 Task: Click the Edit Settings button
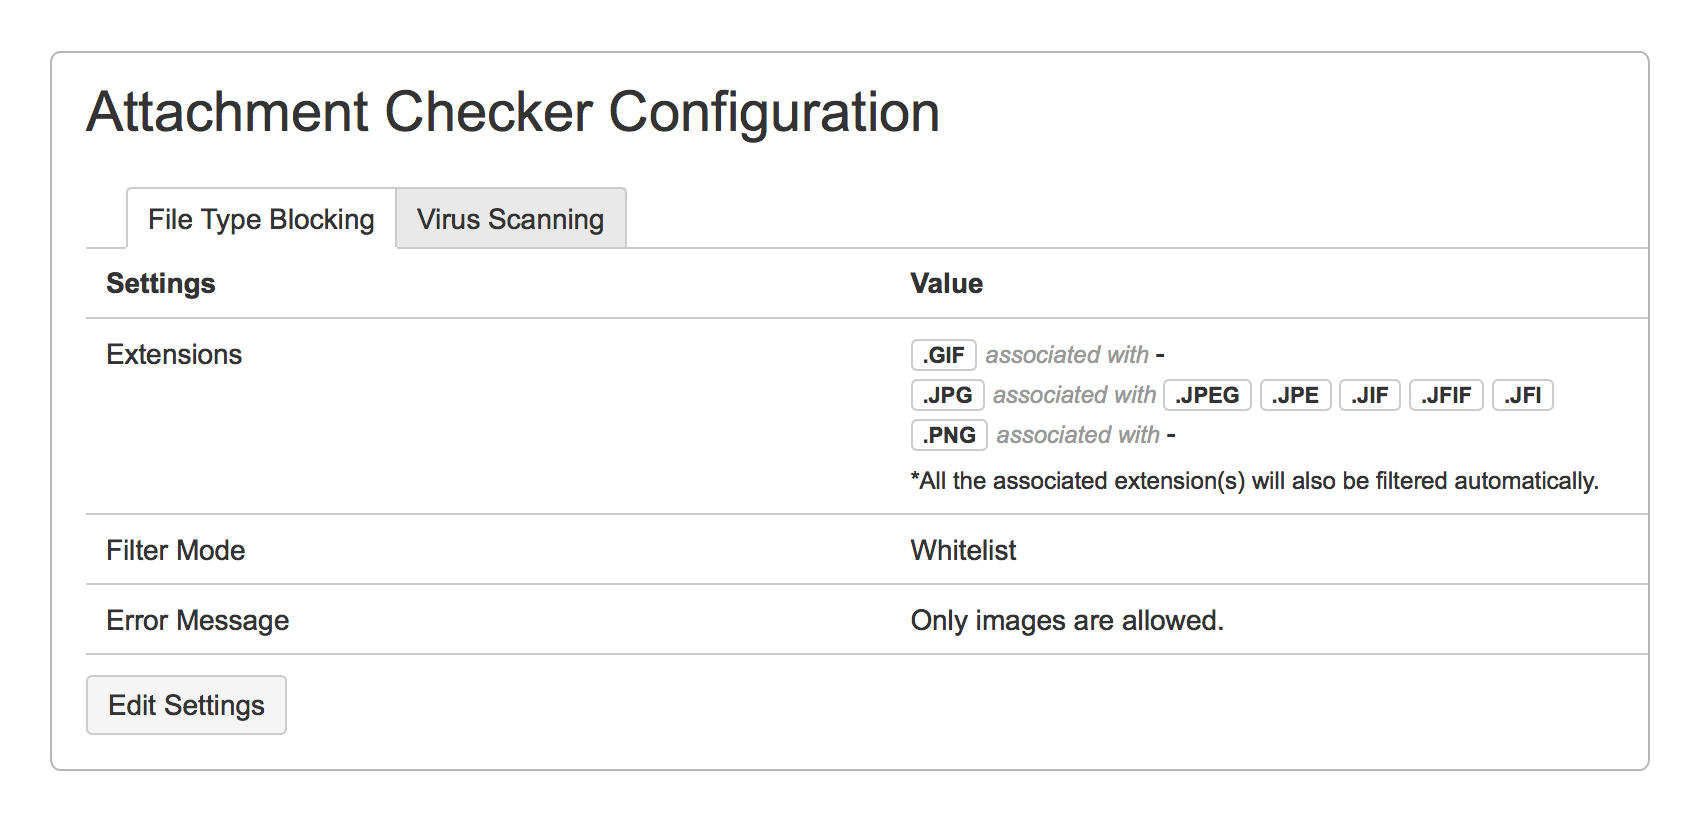point(186,705)
